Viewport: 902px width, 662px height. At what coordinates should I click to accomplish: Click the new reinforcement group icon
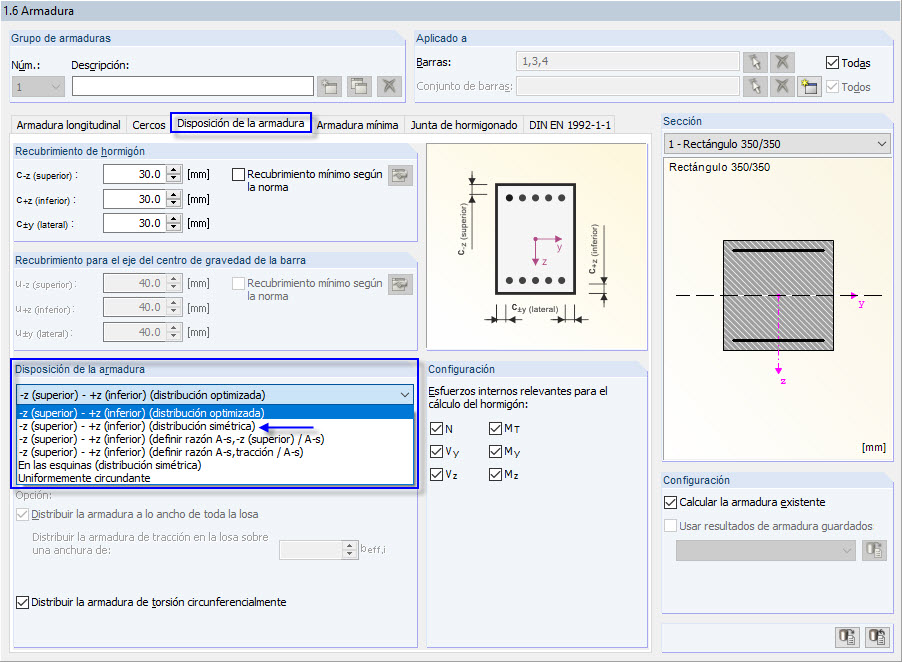(330, 87)
